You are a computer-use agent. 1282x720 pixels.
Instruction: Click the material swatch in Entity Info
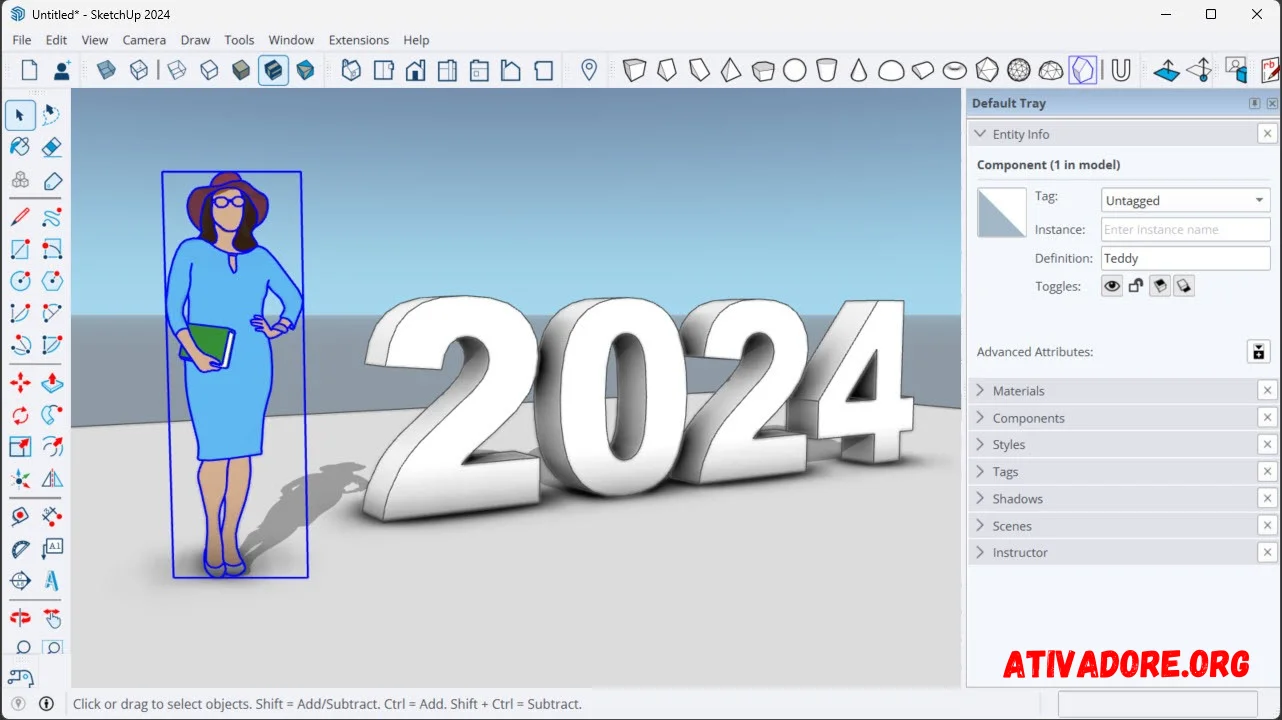click(1002, 212)
